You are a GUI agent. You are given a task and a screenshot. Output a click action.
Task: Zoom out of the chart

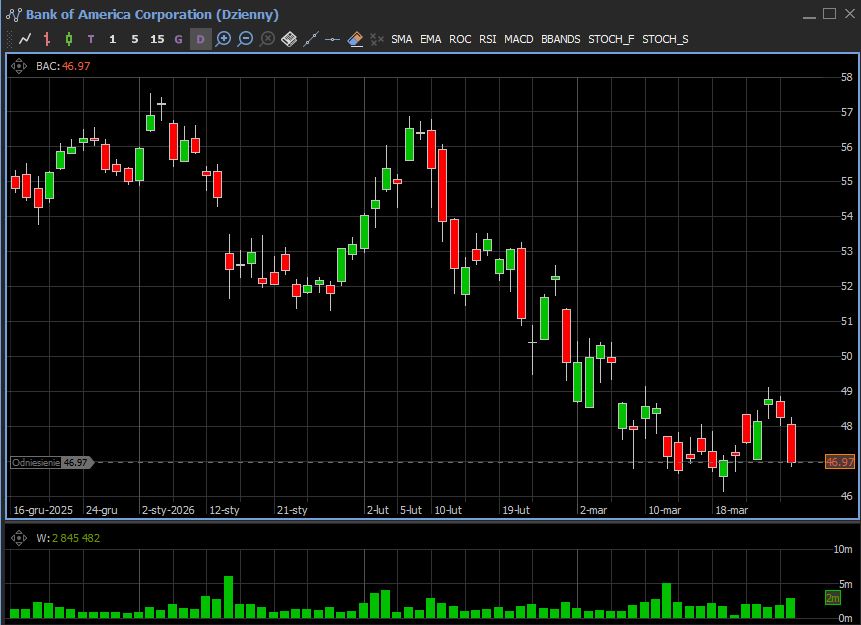[x=245, y=39]
